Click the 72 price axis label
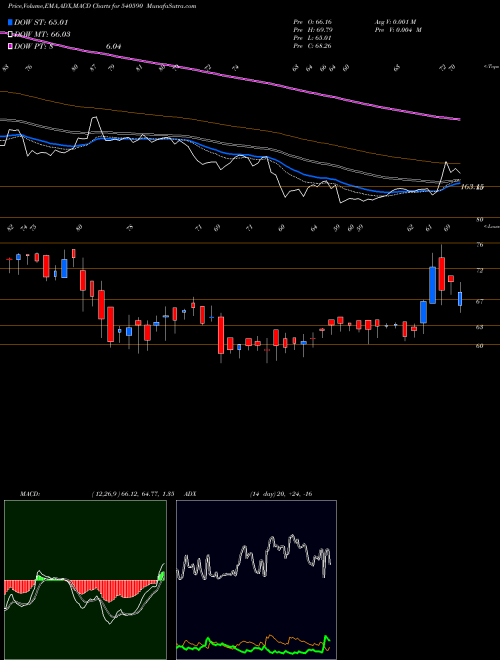The height and width of the screenshot is (660, 500). [480, 271]
